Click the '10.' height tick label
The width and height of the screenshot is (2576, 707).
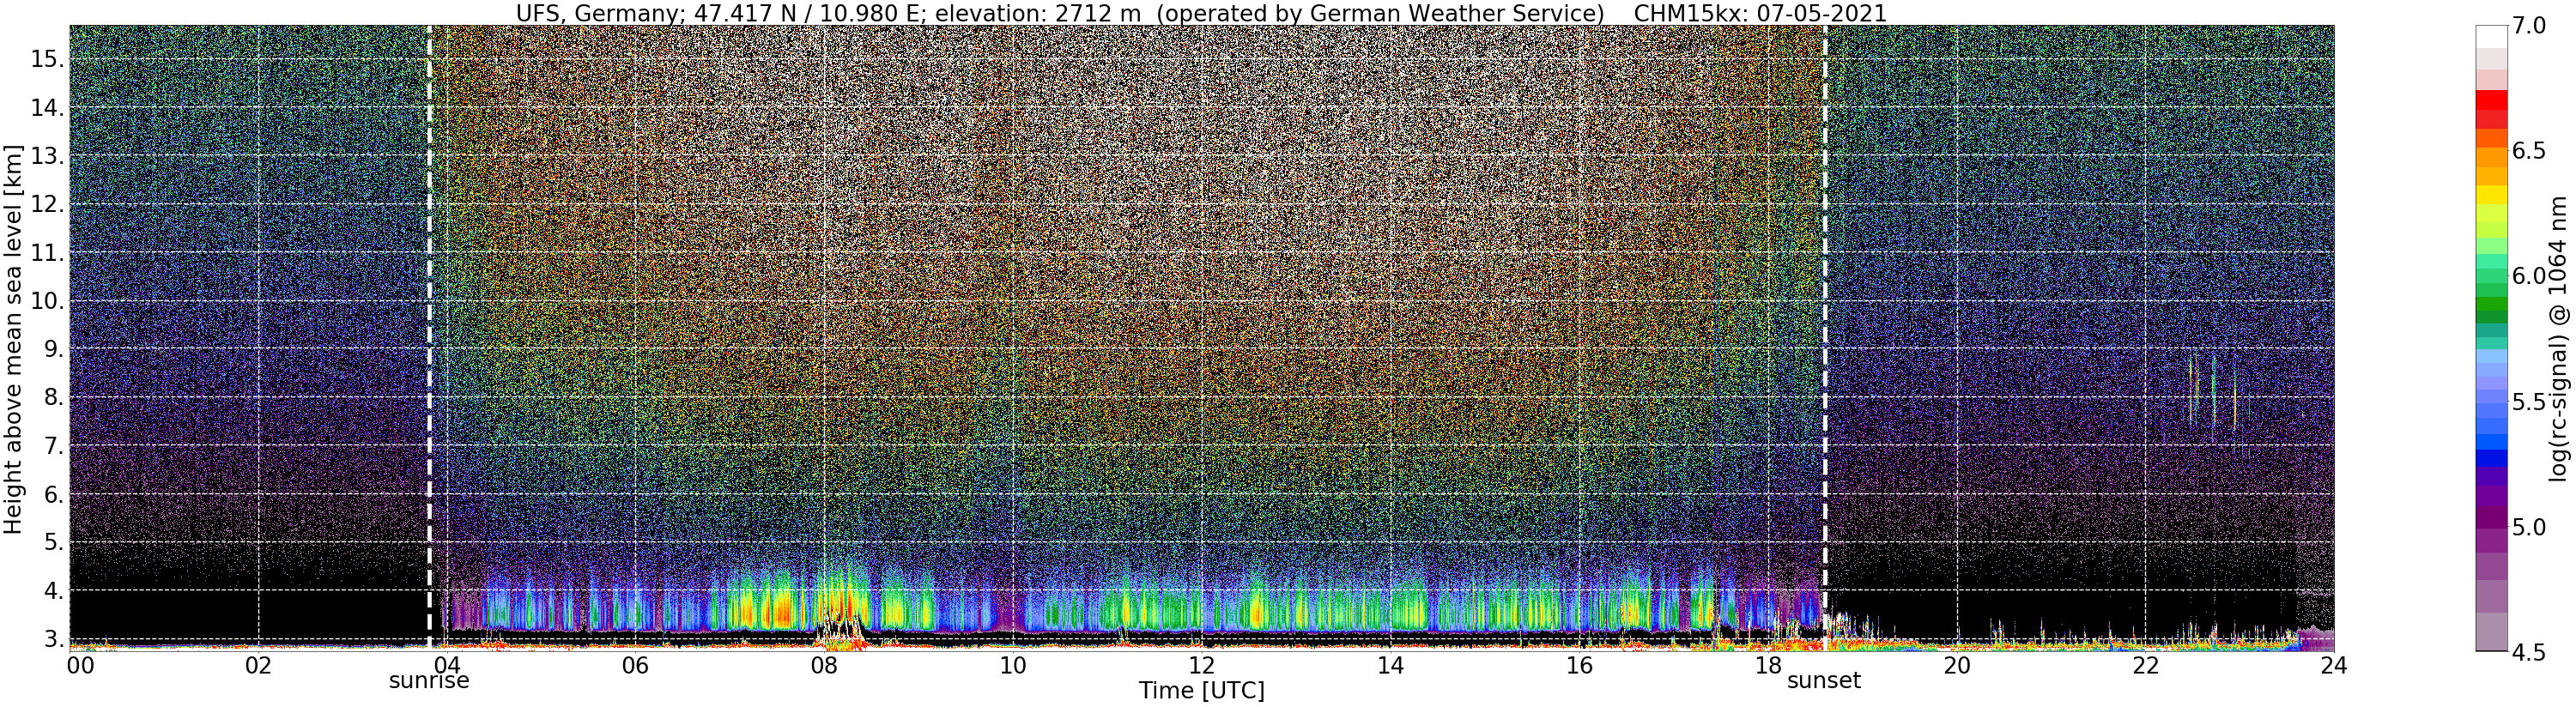tap(47, 301)
